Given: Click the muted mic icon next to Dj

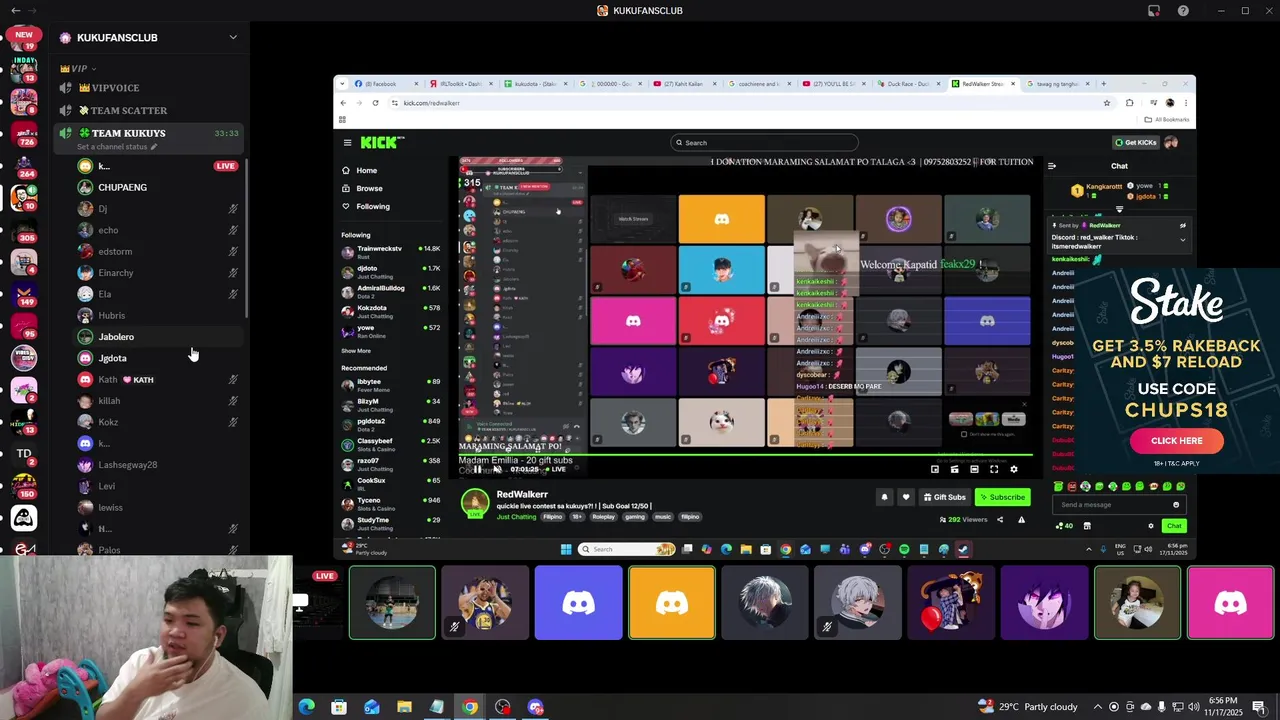Looking at the screenshot, I should coord(233,209).
